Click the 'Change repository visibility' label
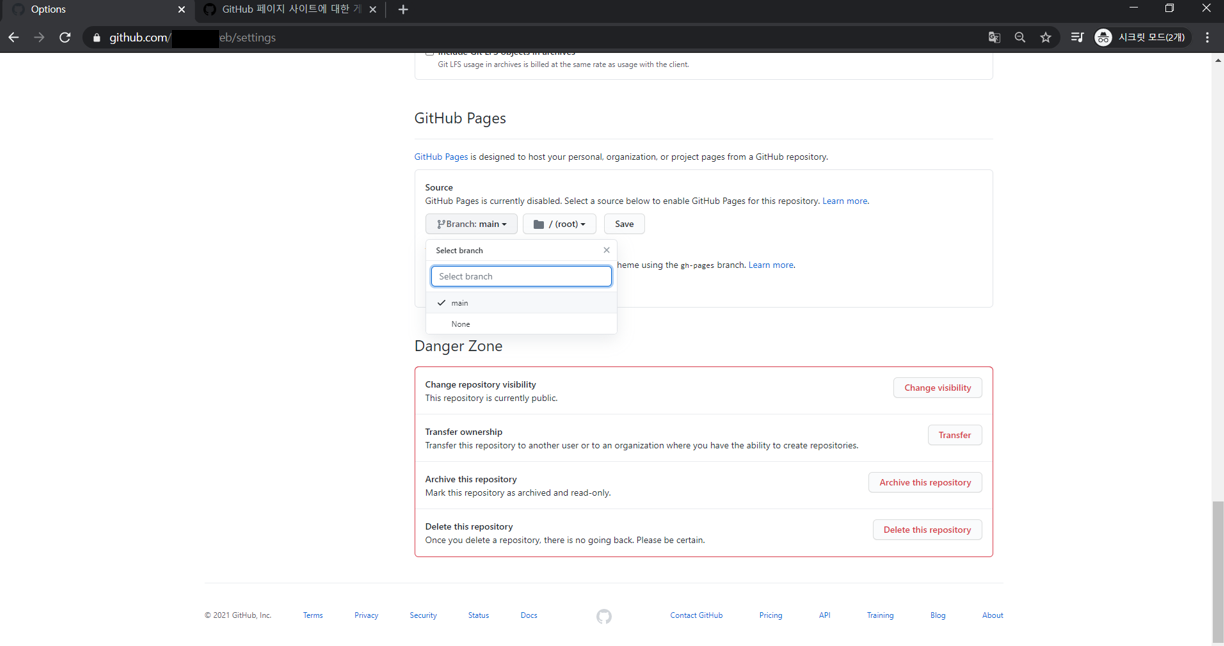This screenshot has width=1224, height=646. [x=480, y=384]
